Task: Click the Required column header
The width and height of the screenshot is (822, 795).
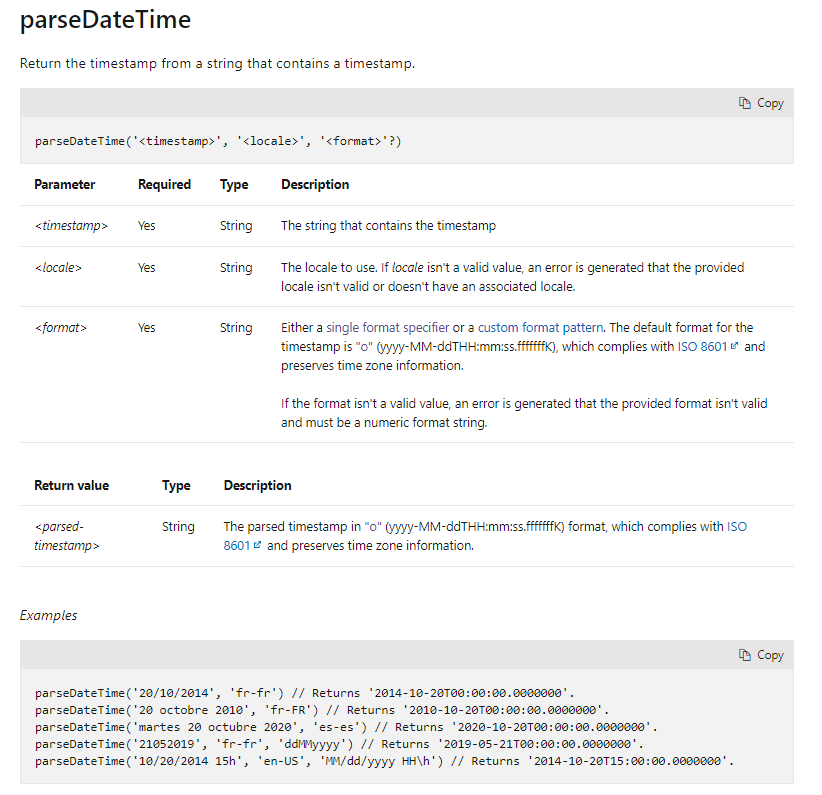Action: tap(164, 184)
